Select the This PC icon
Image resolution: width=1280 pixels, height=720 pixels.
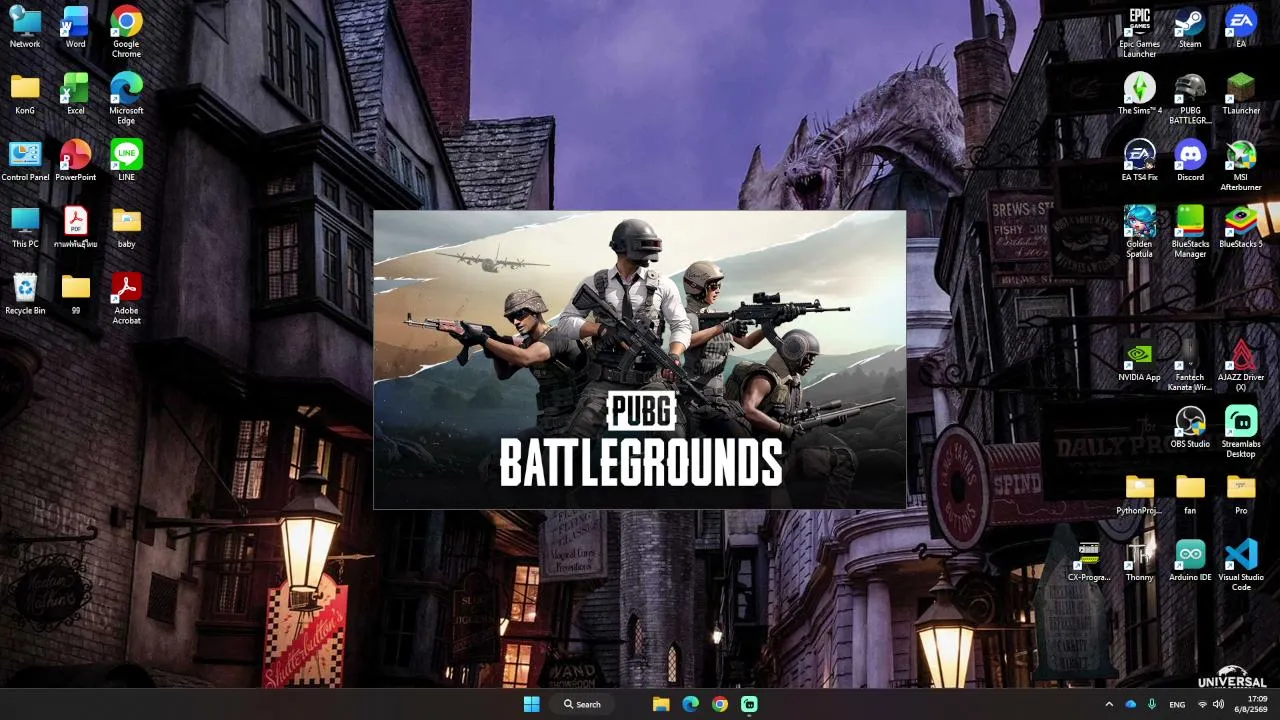pos(25,228)
